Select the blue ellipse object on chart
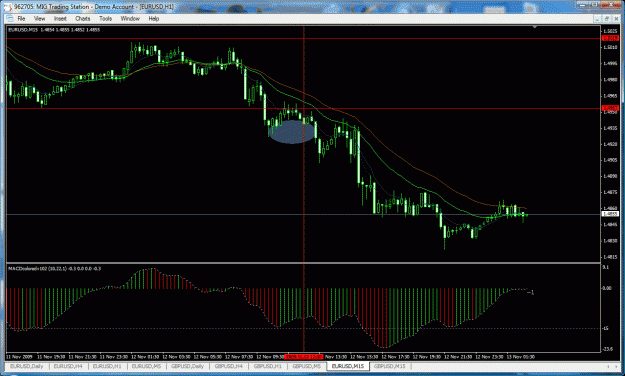 pyautogui.click(x=292, y=132)
